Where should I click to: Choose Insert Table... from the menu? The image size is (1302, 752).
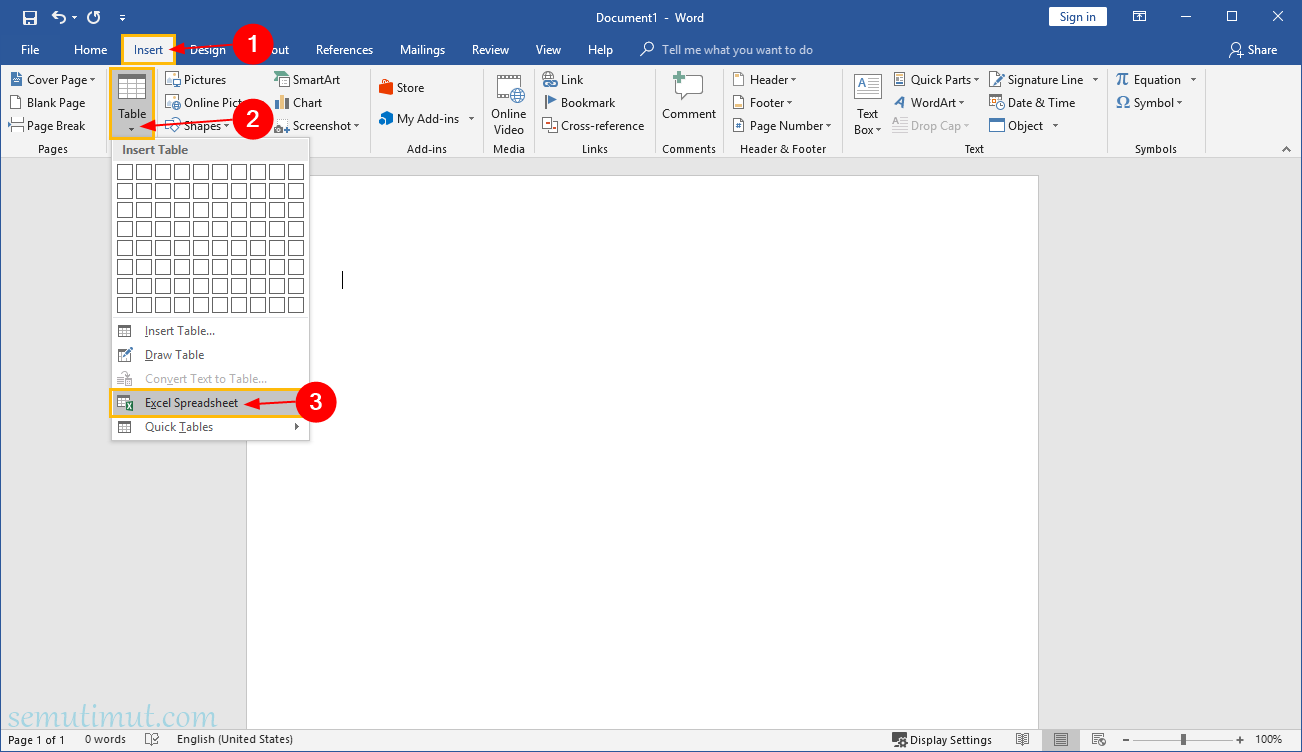coord(210,331)
